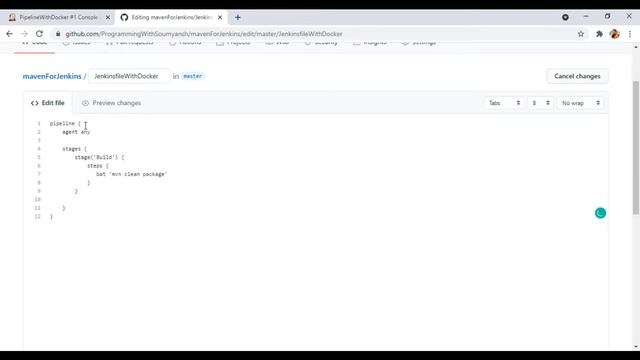This screenshot has height=360, width=640.
Task: Switch to the Preview changes tab
Action: coord(111,103)
